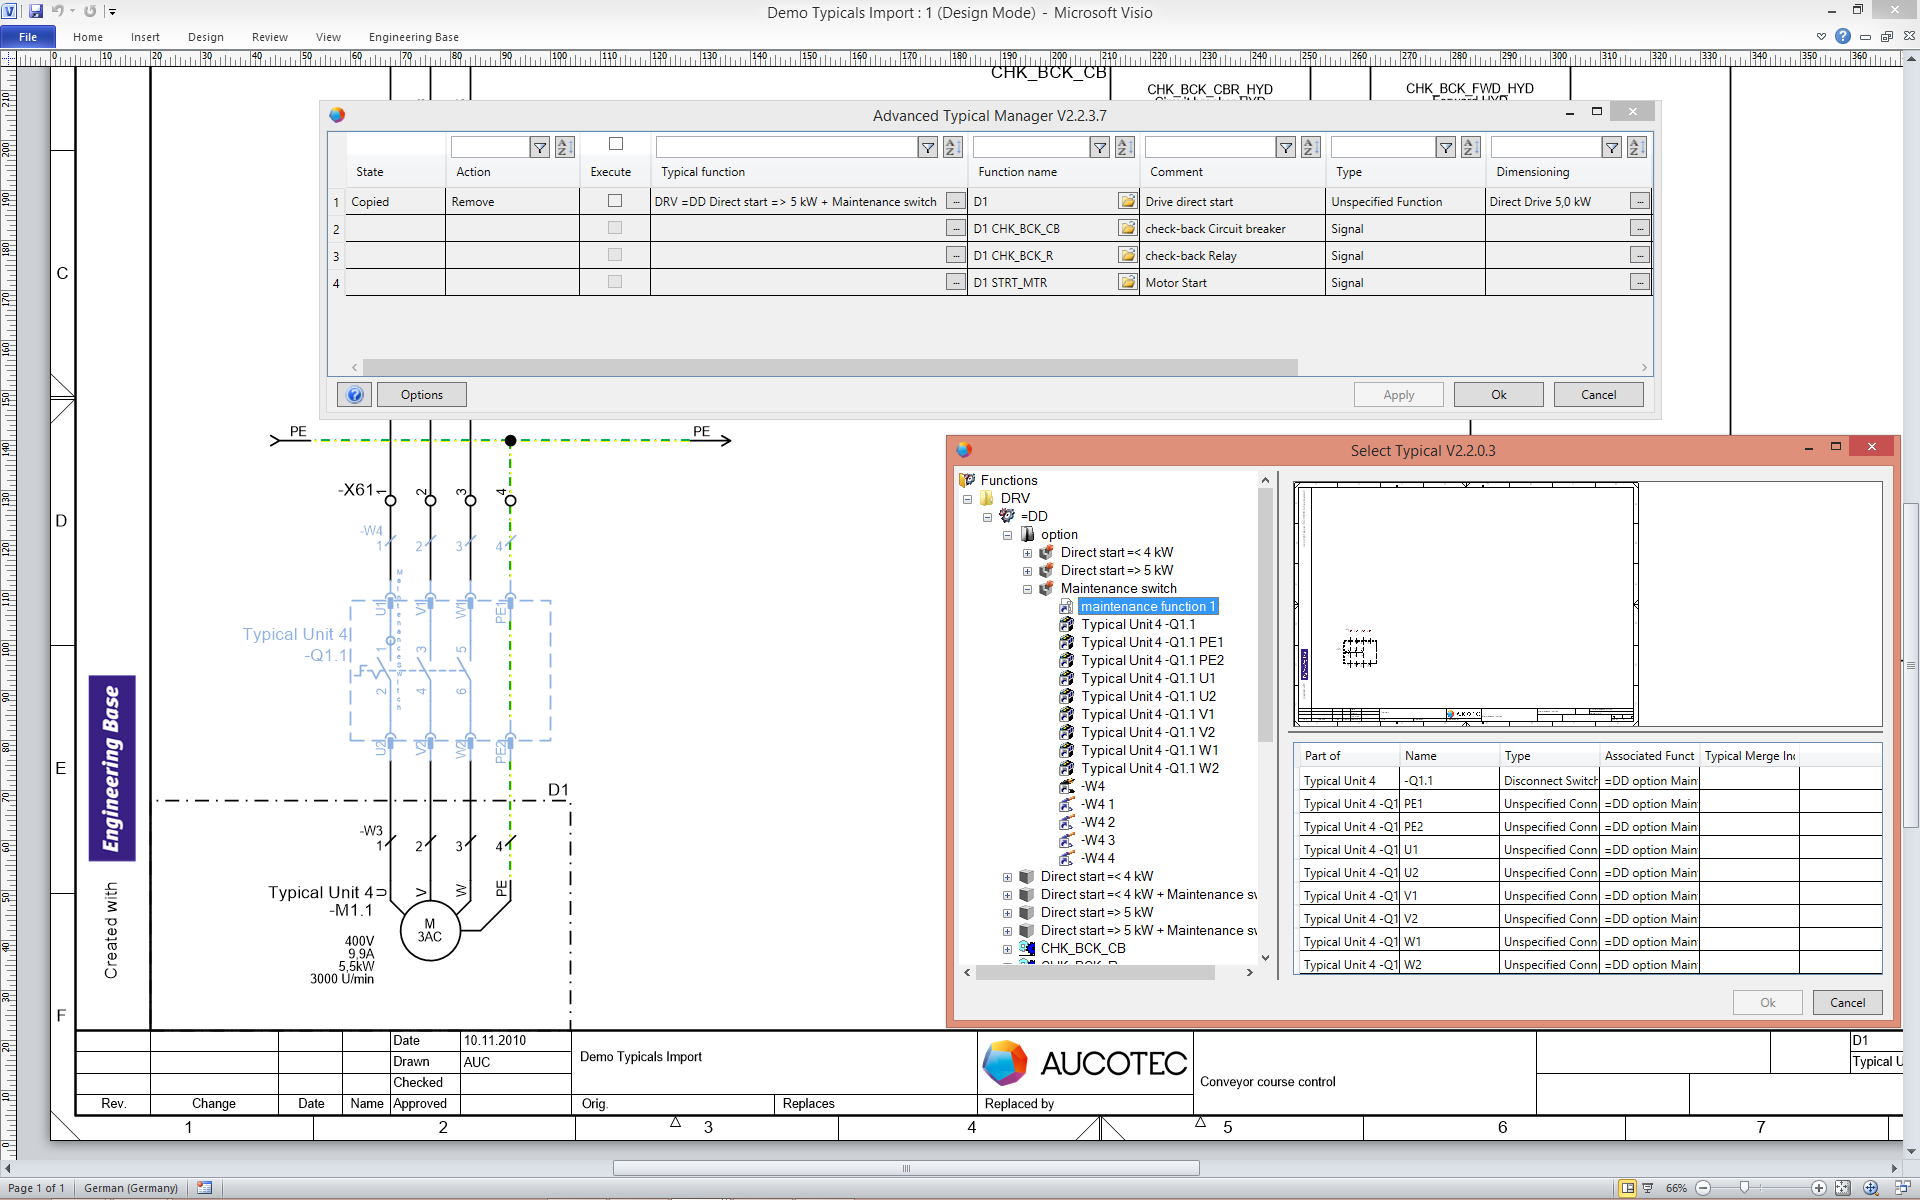Click Cancel in Select Typical dialog
Screen dimensions: 1920x1200
(x=1846, y=1002)
